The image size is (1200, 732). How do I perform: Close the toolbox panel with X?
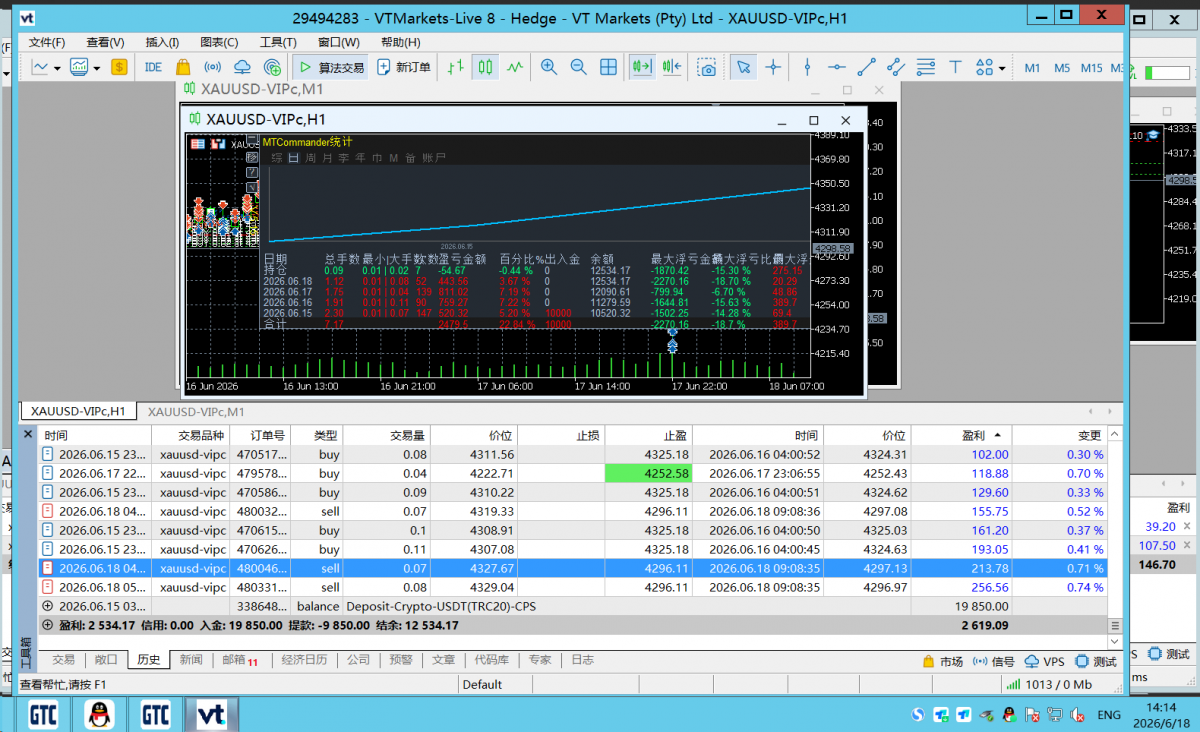(x=28, y=435)
